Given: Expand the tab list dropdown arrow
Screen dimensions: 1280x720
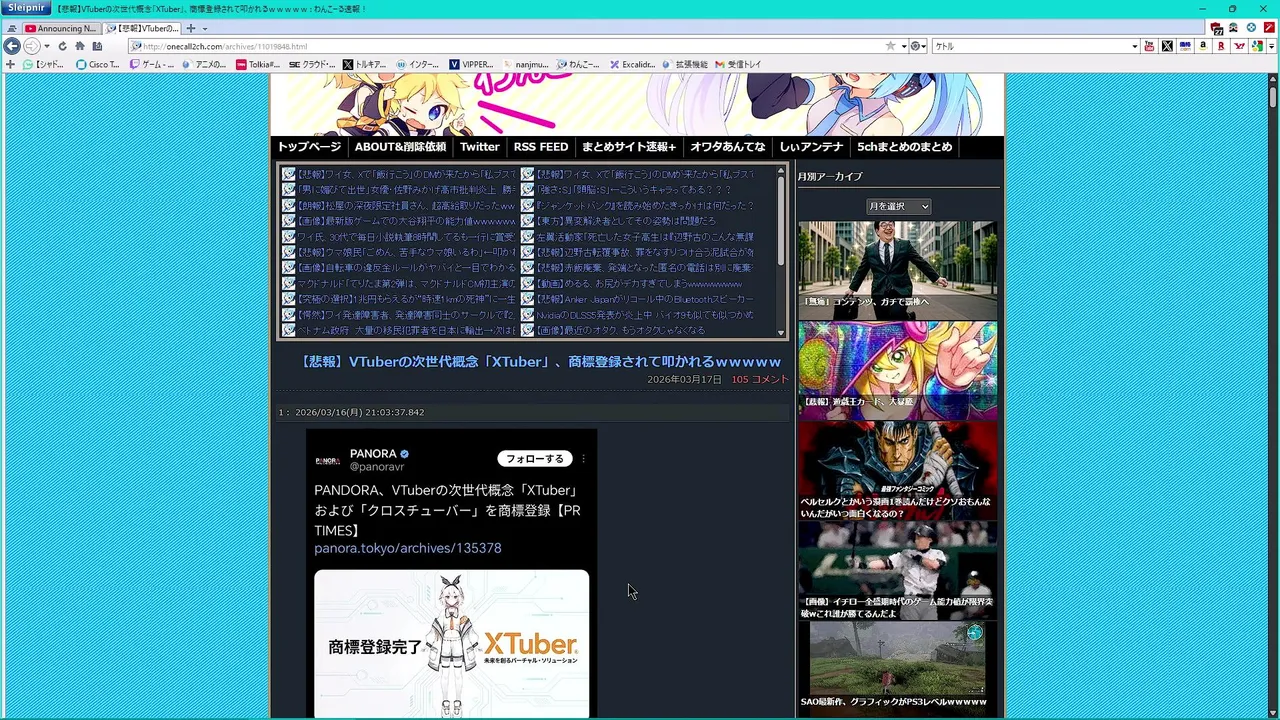Looking at the screenshot, I should coord(205,29).
